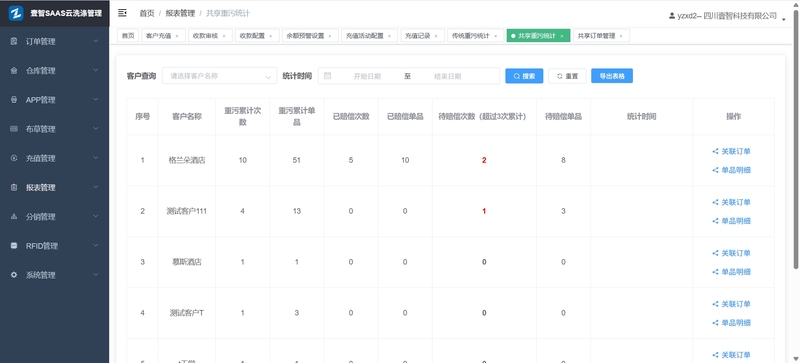
Task: Close the 客户充值 tab
Action: pos(177,36)
